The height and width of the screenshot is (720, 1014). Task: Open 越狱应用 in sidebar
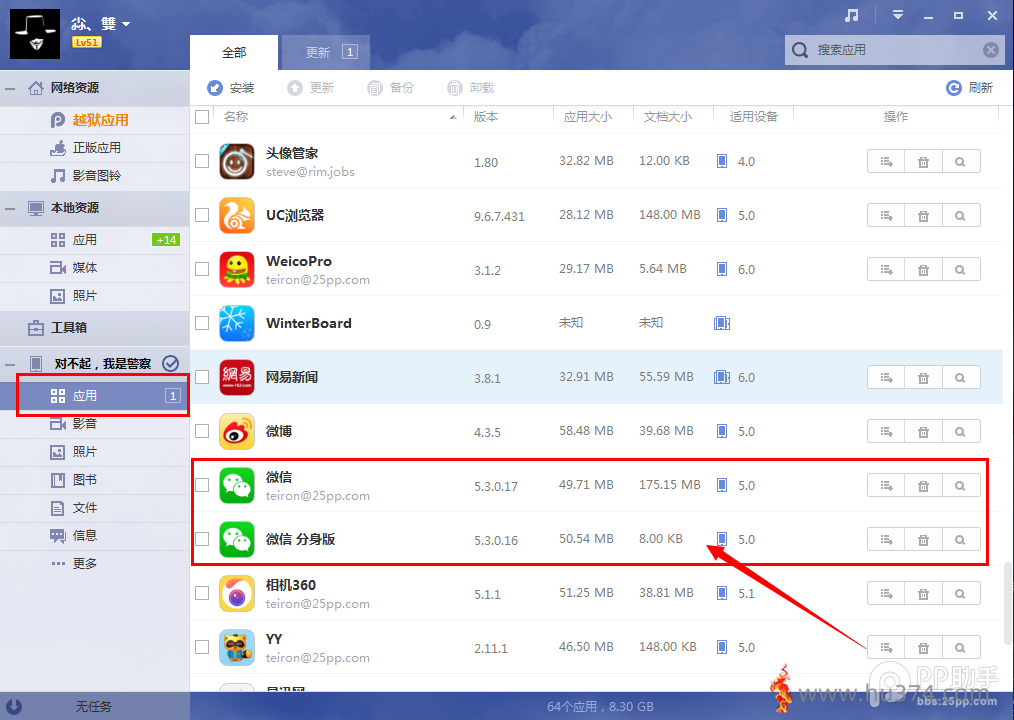pyautogui.click(x=94, y=120)
